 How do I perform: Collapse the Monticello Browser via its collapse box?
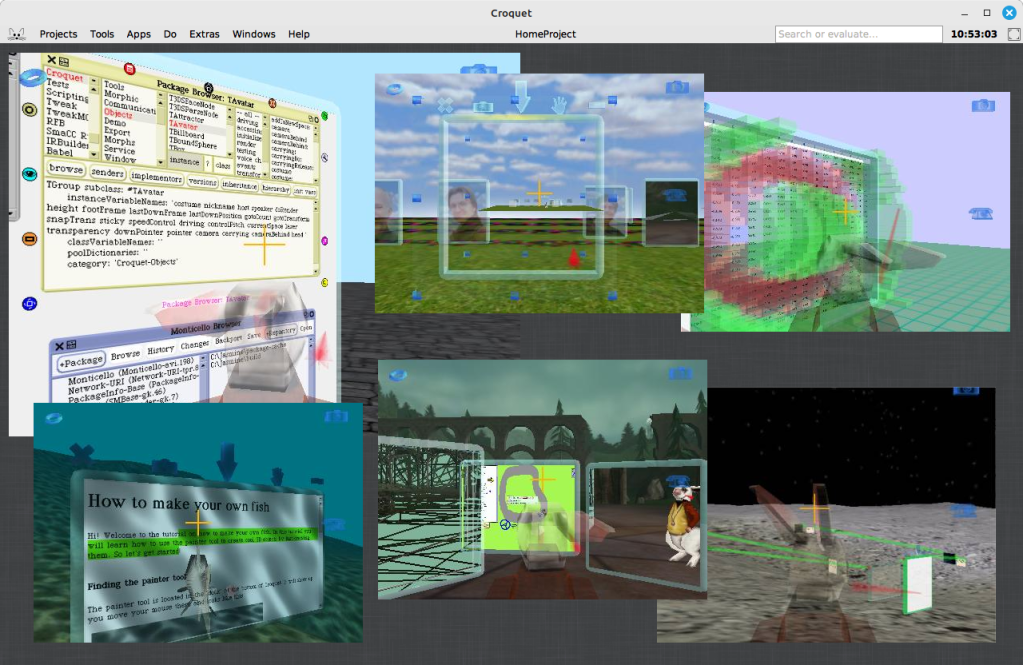click(x=70, y=345)
